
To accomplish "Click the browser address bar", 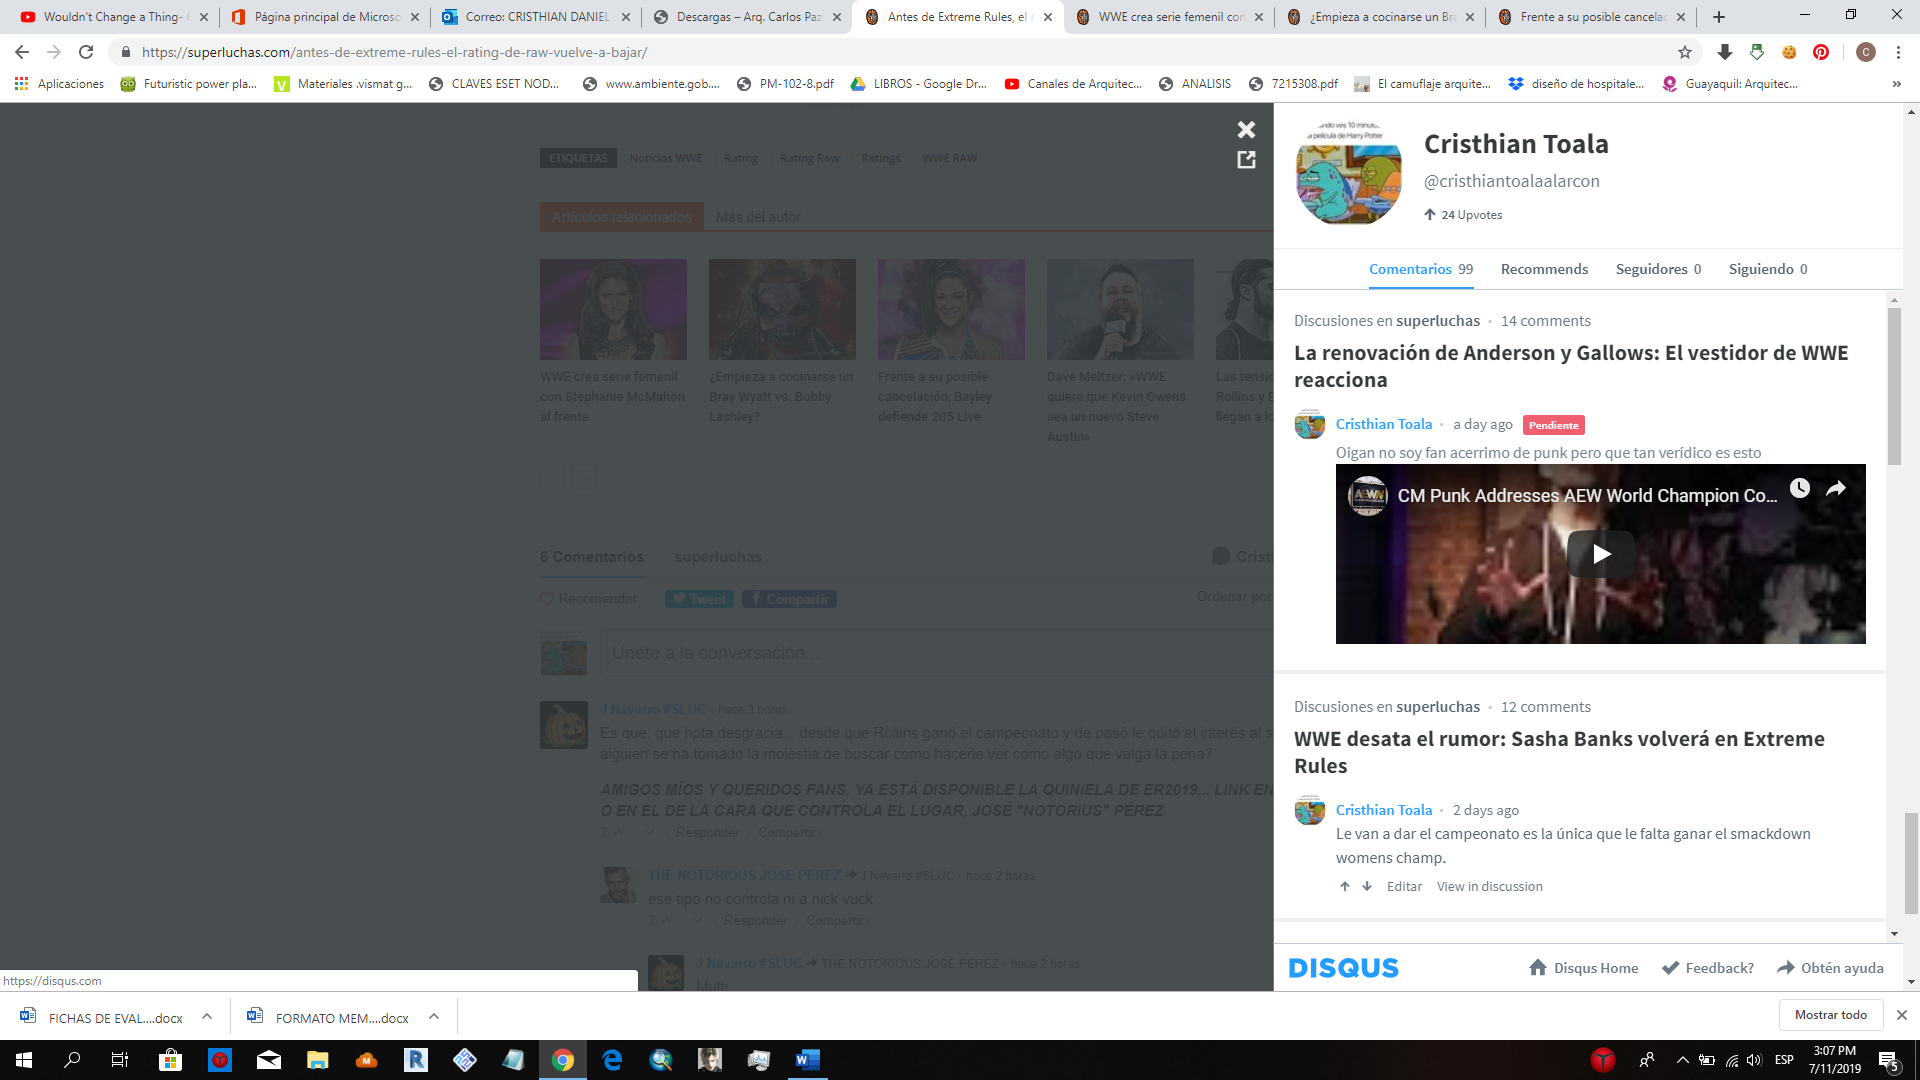I will click(900, 52).
